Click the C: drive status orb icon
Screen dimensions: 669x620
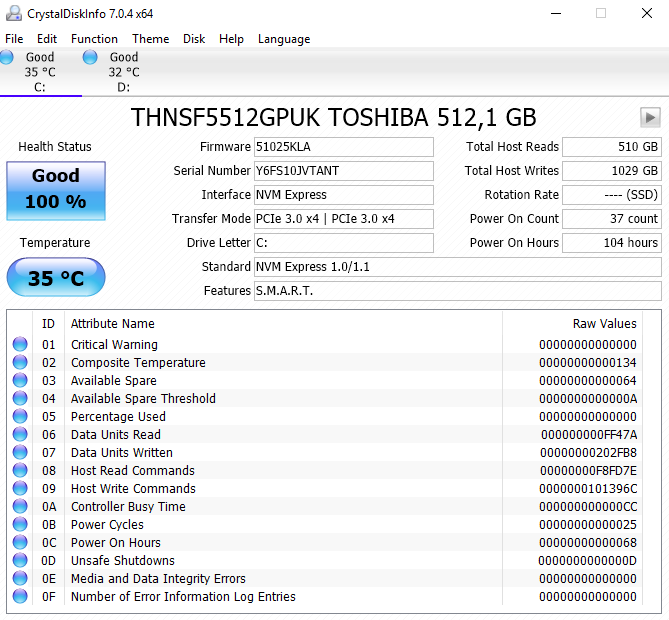point(6,57)
